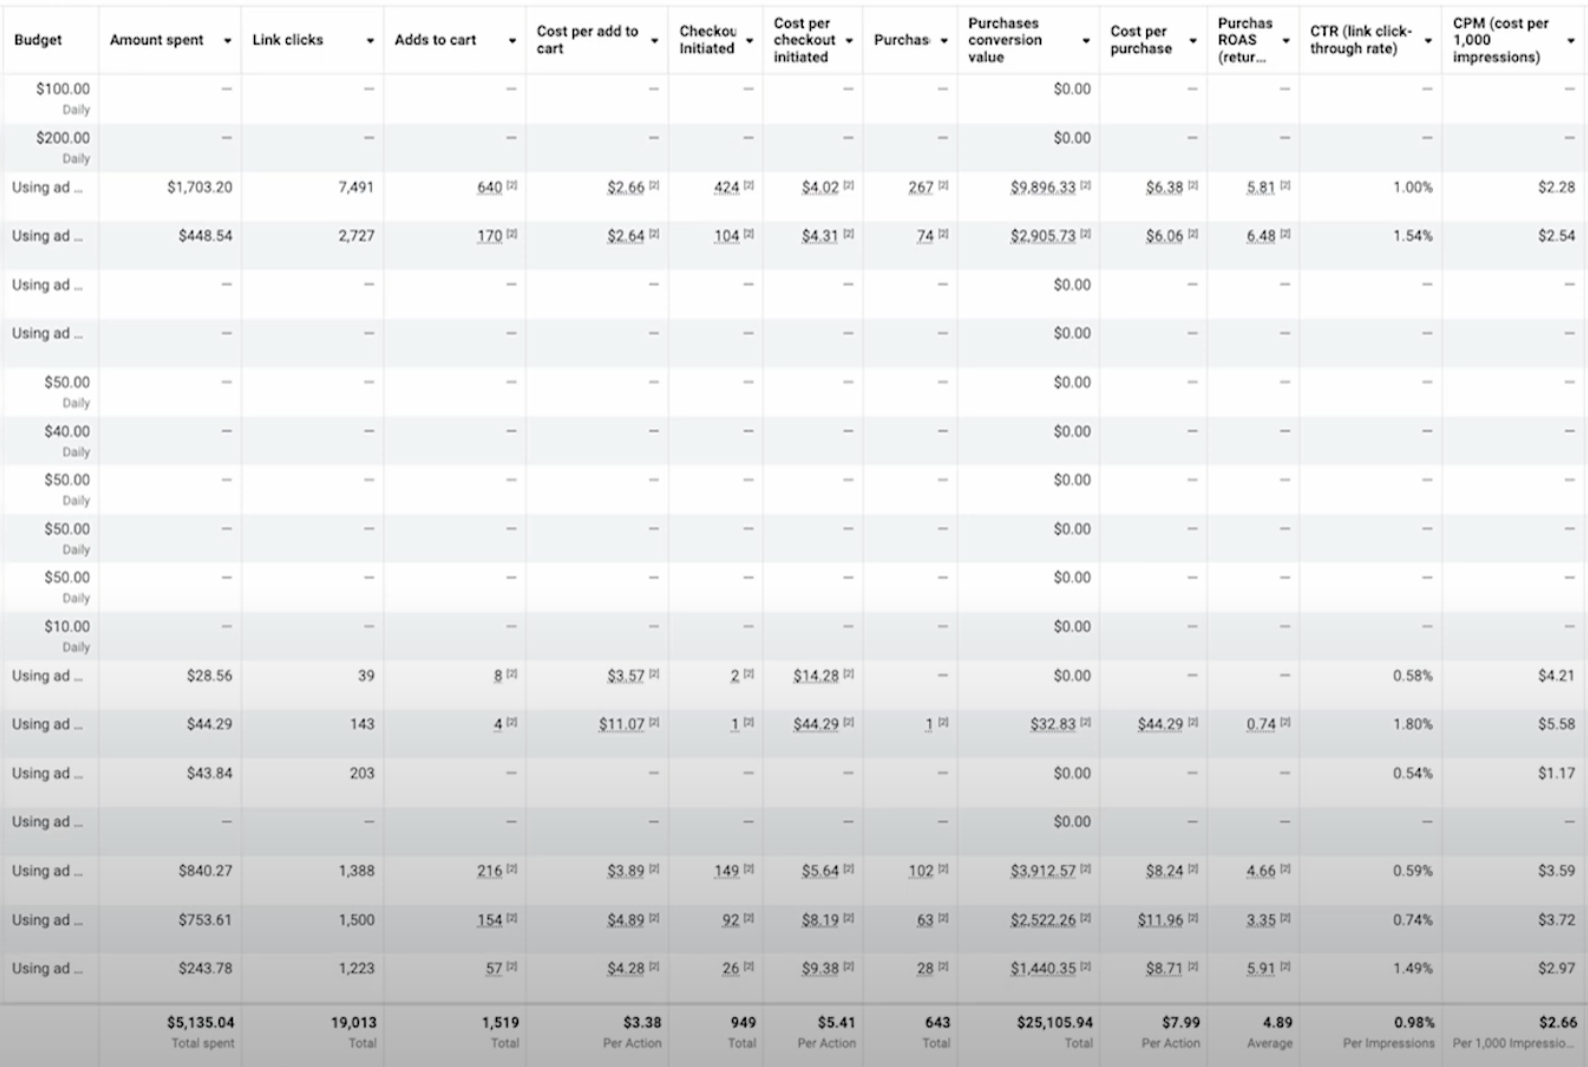This screenshot has width=1588, height=1067.
Task: Select the Purchases conversion value column header
Action: coord(1005,40)
